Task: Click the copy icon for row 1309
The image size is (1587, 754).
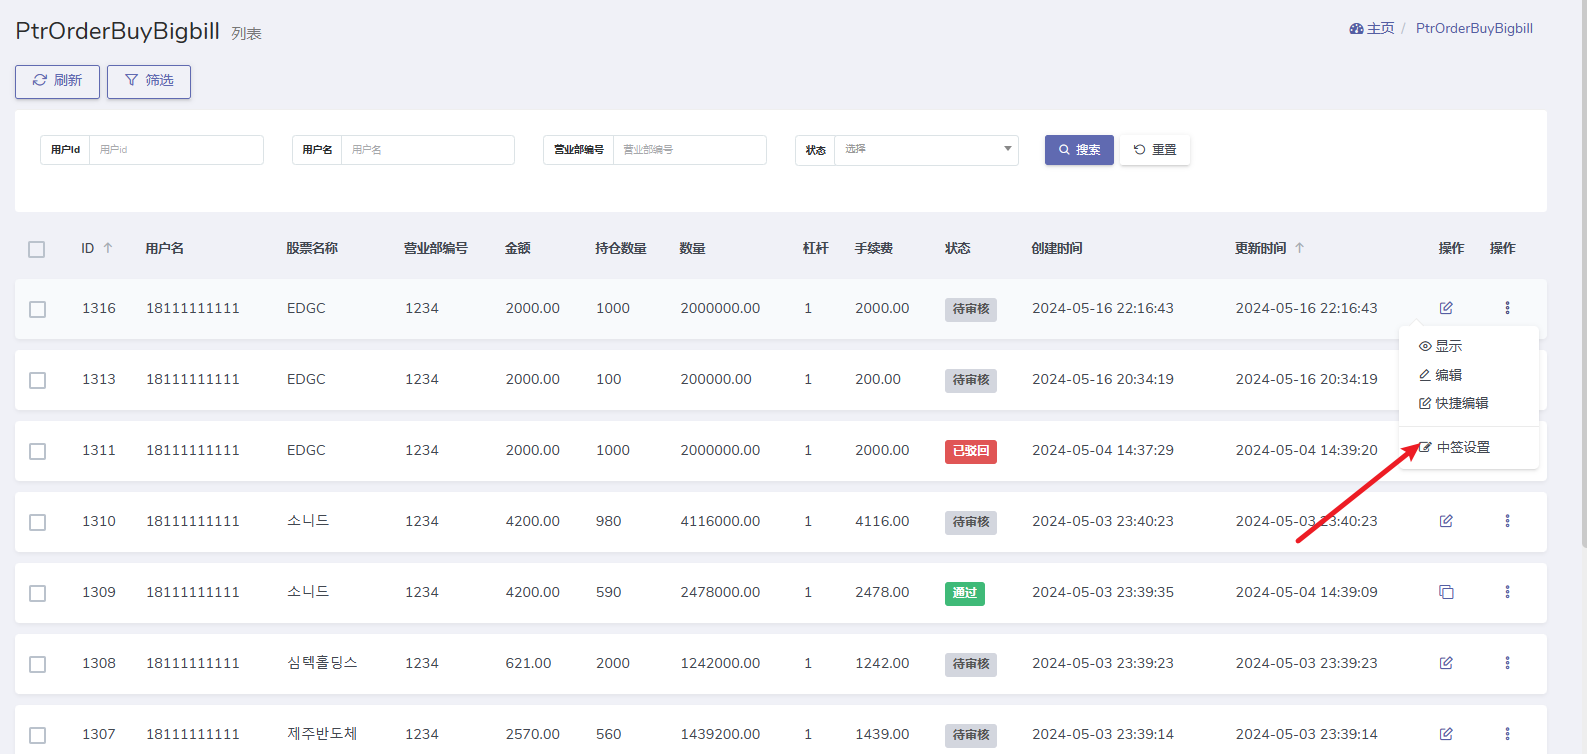Action: (1446, 592)
